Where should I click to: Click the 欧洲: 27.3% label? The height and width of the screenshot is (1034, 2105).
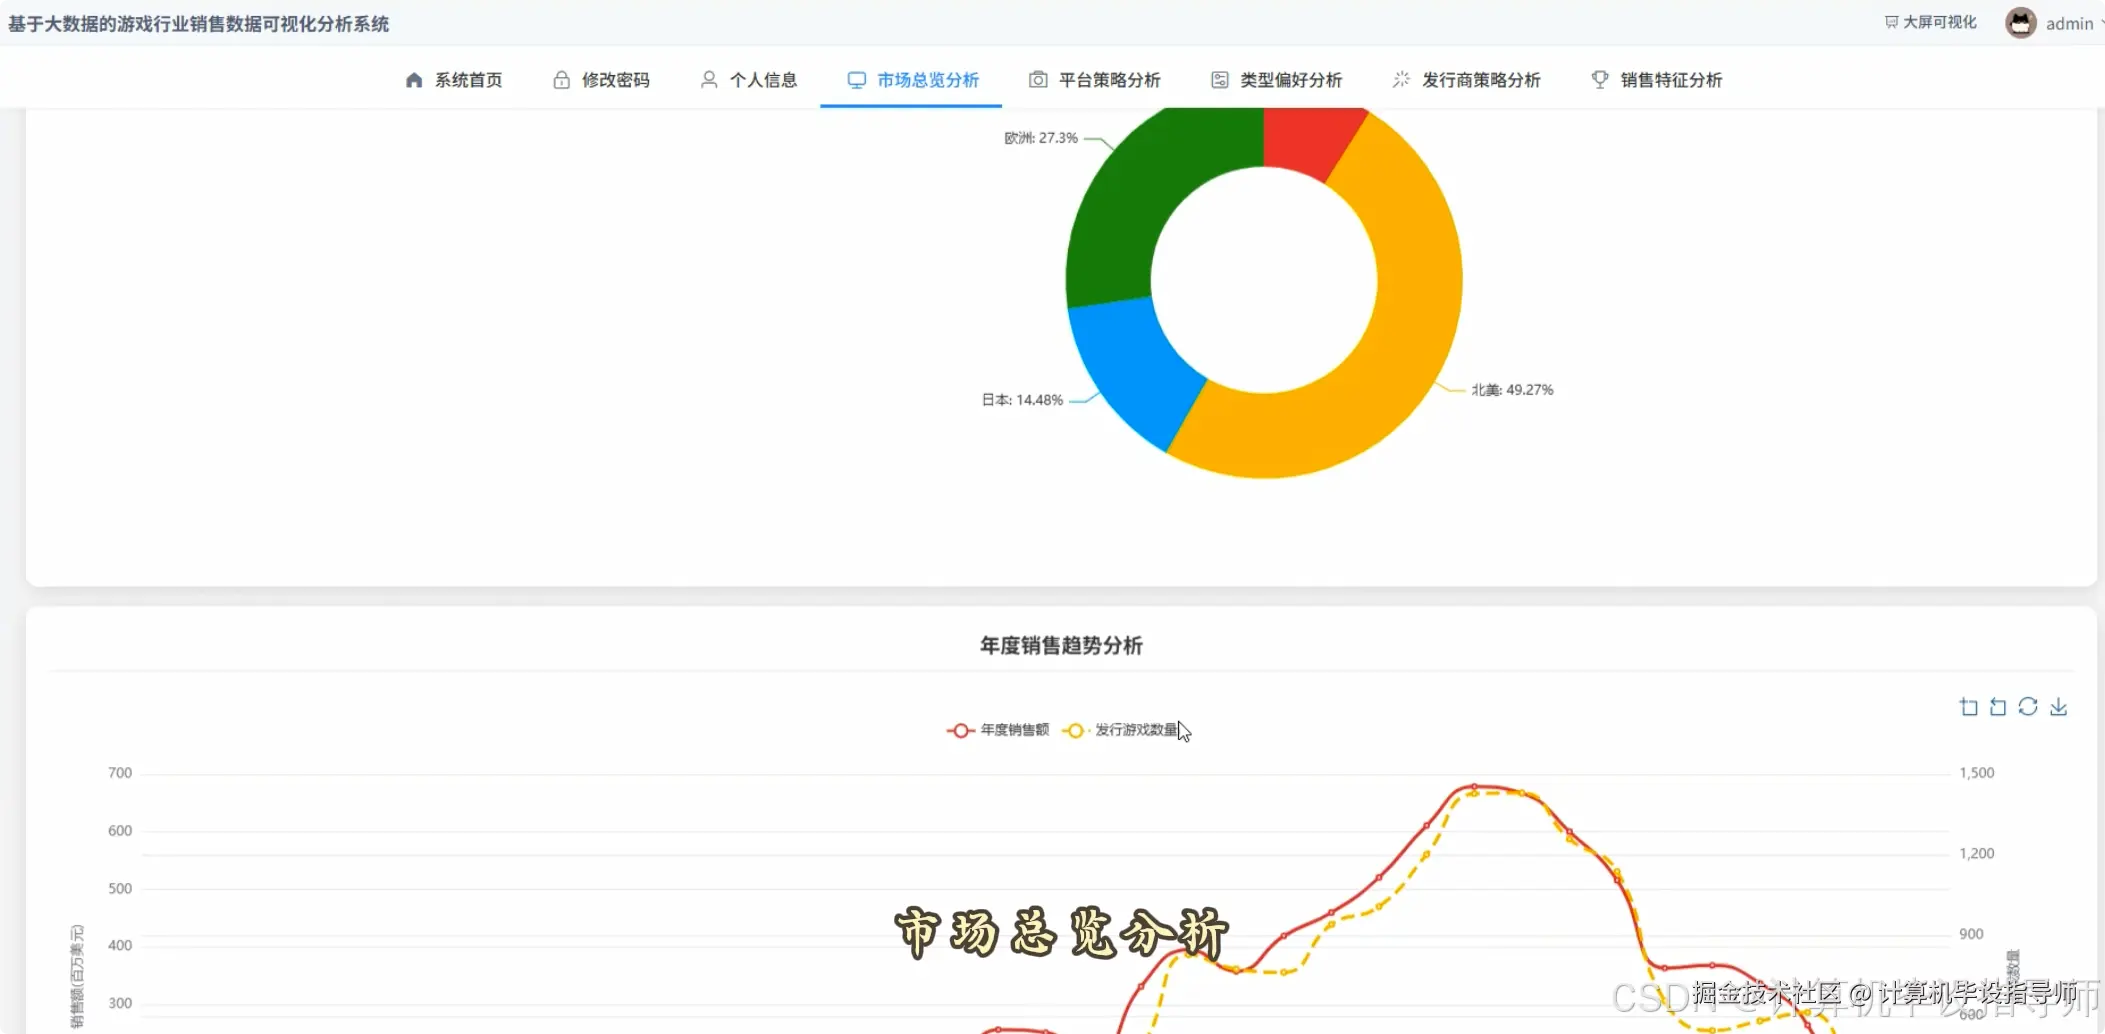(x=1041, y=138)
